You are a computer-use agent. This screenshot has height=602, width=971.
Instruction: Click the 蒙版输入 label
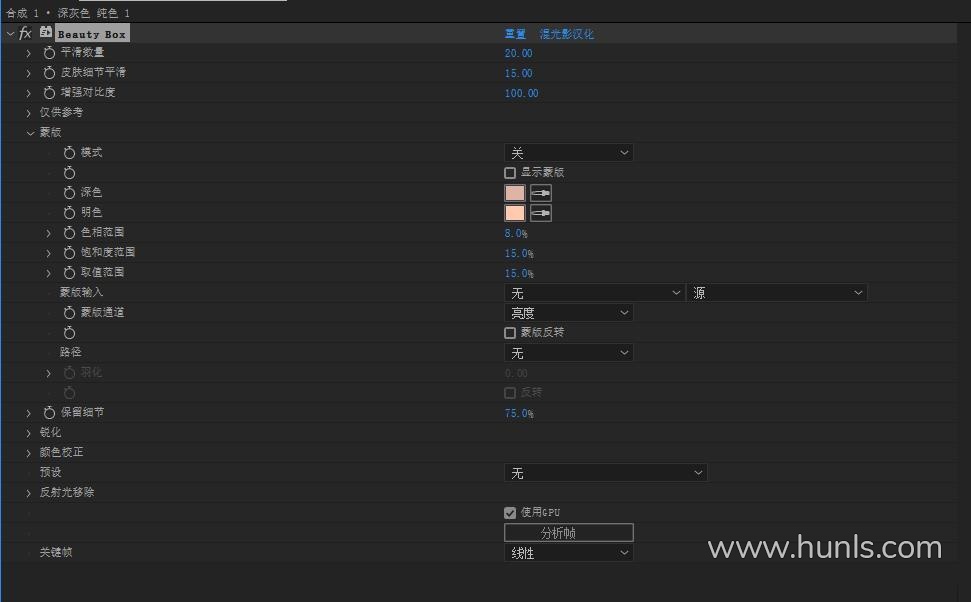pos(81,292)
